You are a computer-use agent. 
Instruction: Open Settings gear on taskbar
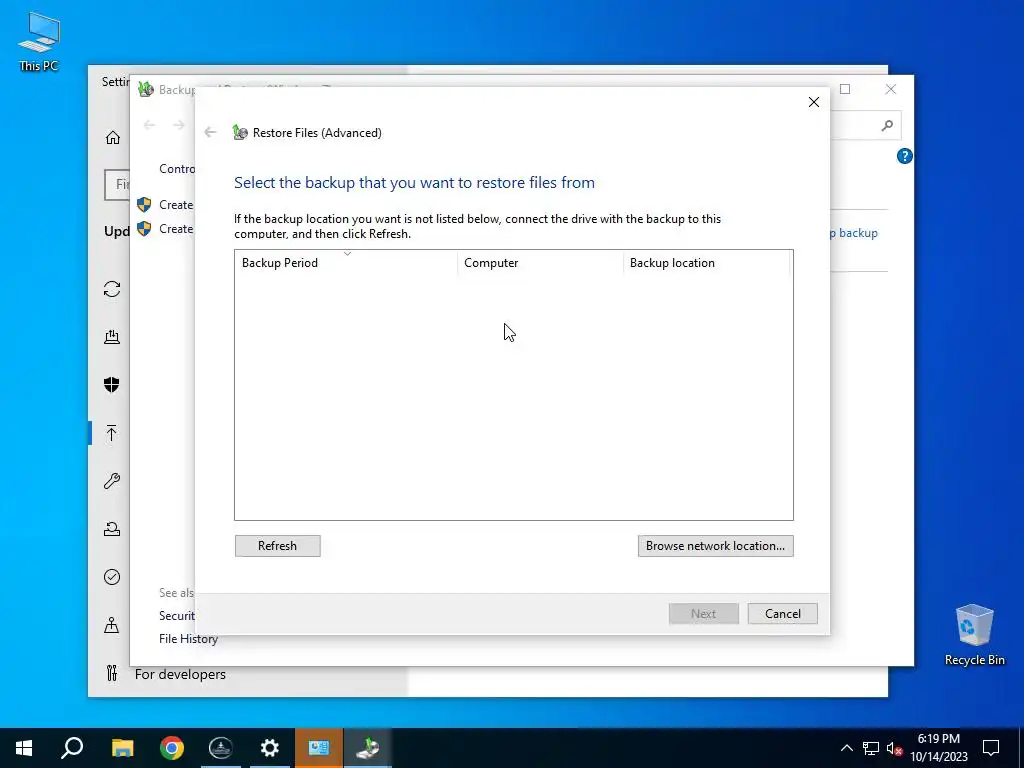click(270, 748)
